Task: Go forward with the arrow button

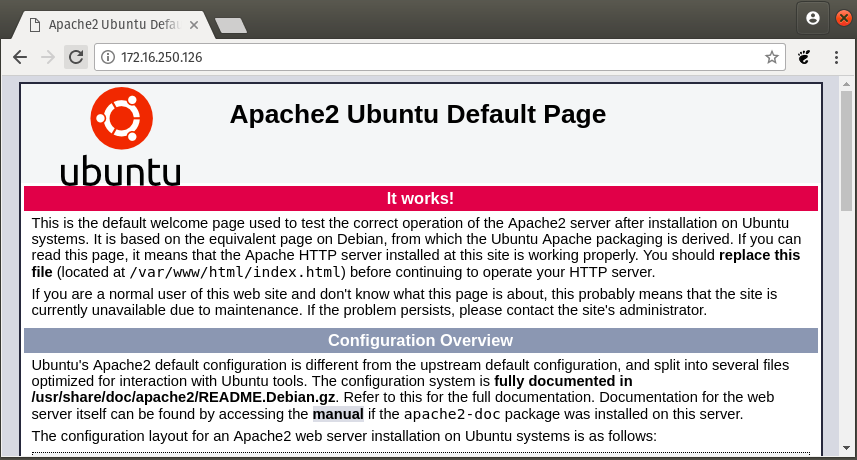Action: [48, 57]
